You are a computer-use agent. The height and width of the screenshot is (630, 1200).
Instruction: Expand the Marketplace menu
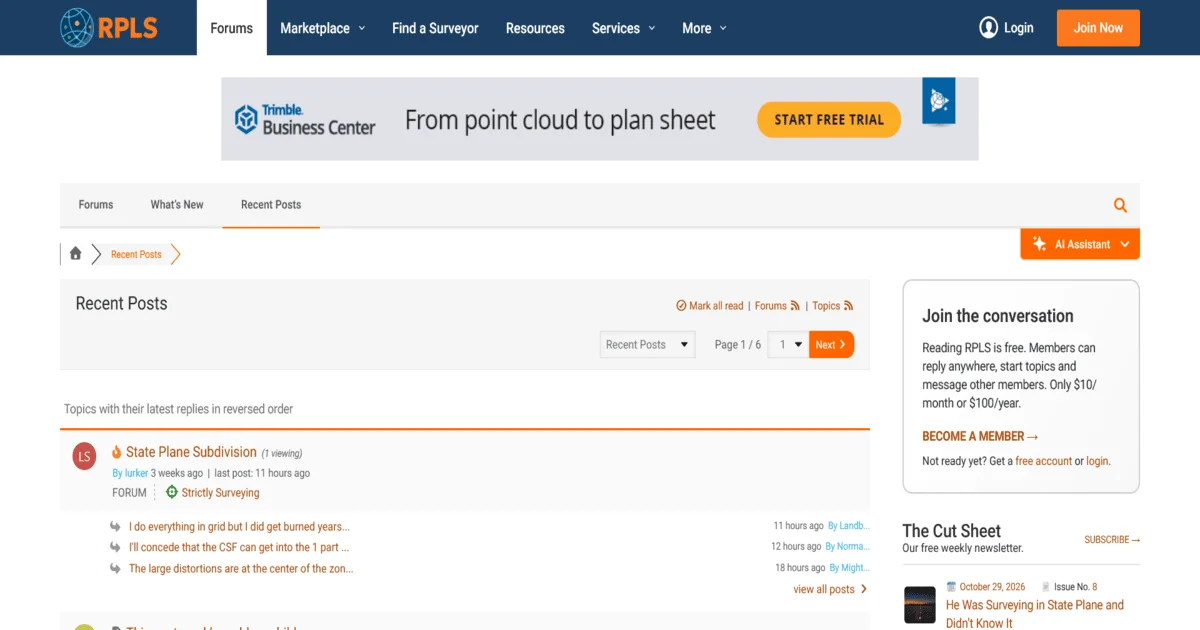tap(322, 28)
